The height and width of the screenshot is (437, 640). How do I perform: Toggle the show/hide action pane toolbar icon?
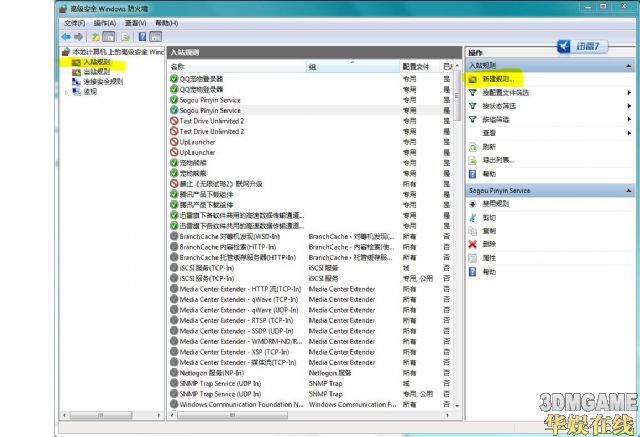[156, 37]
